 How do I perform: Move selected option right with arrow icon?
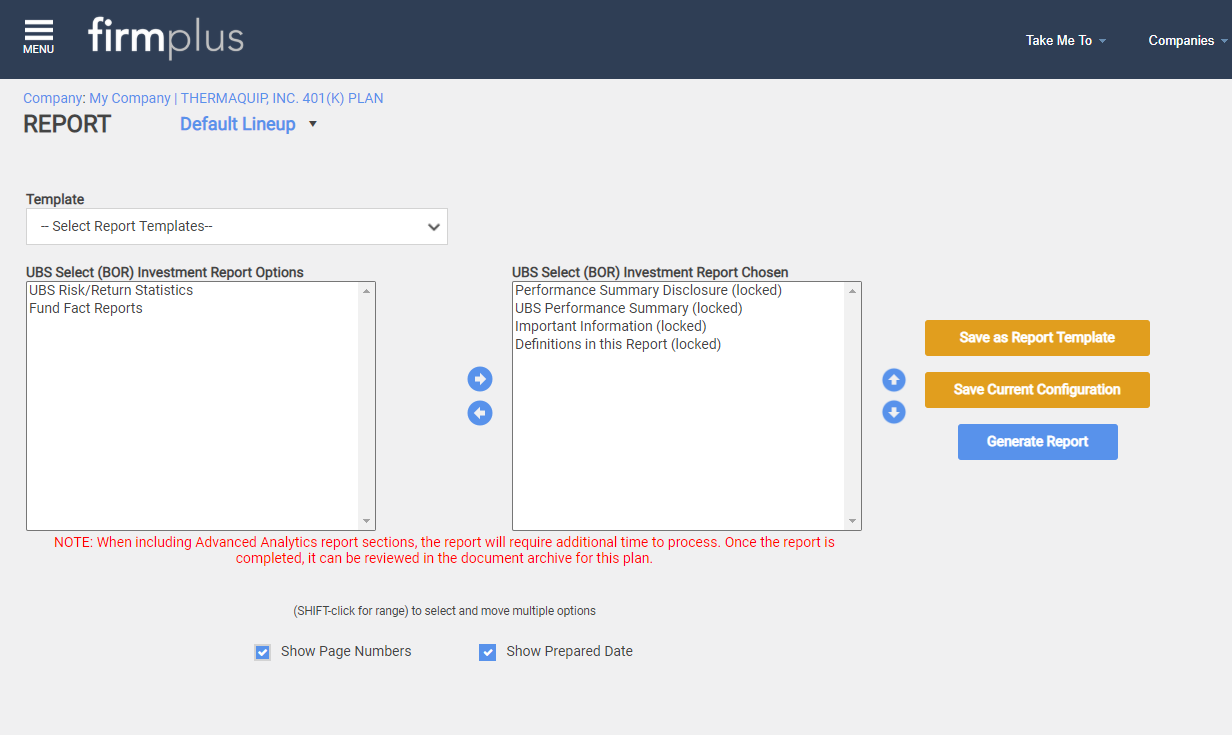coord(480,379)
